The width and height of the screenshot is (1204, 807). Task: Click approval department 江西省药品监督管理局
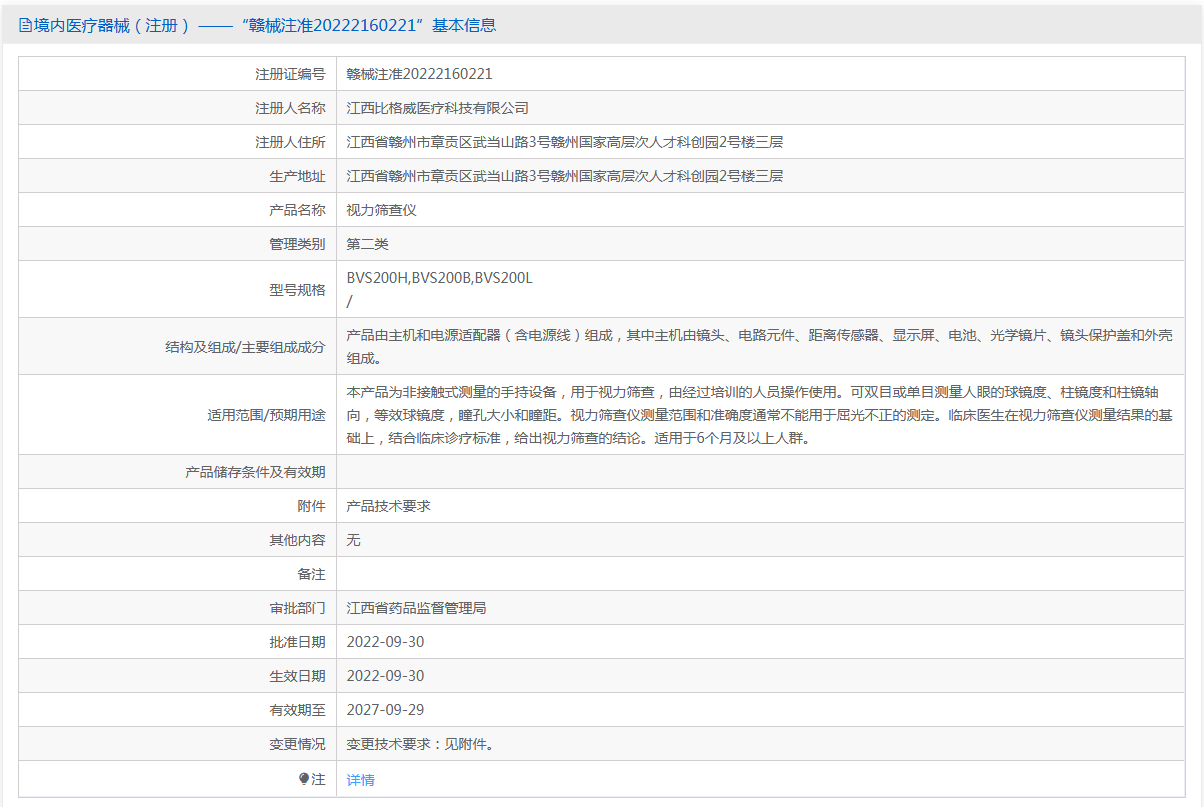point(416,608)
